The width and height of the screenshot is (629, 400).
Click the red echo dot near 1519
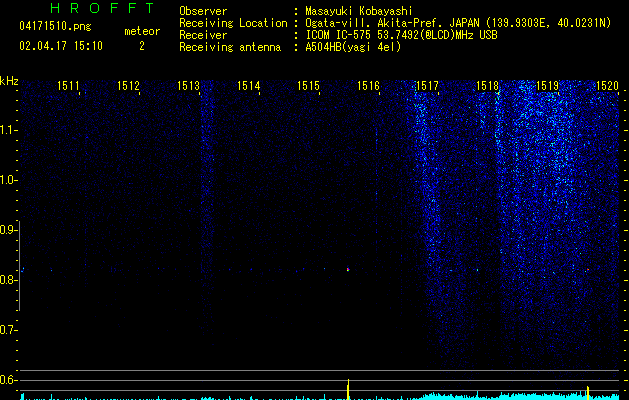[588, 270]
